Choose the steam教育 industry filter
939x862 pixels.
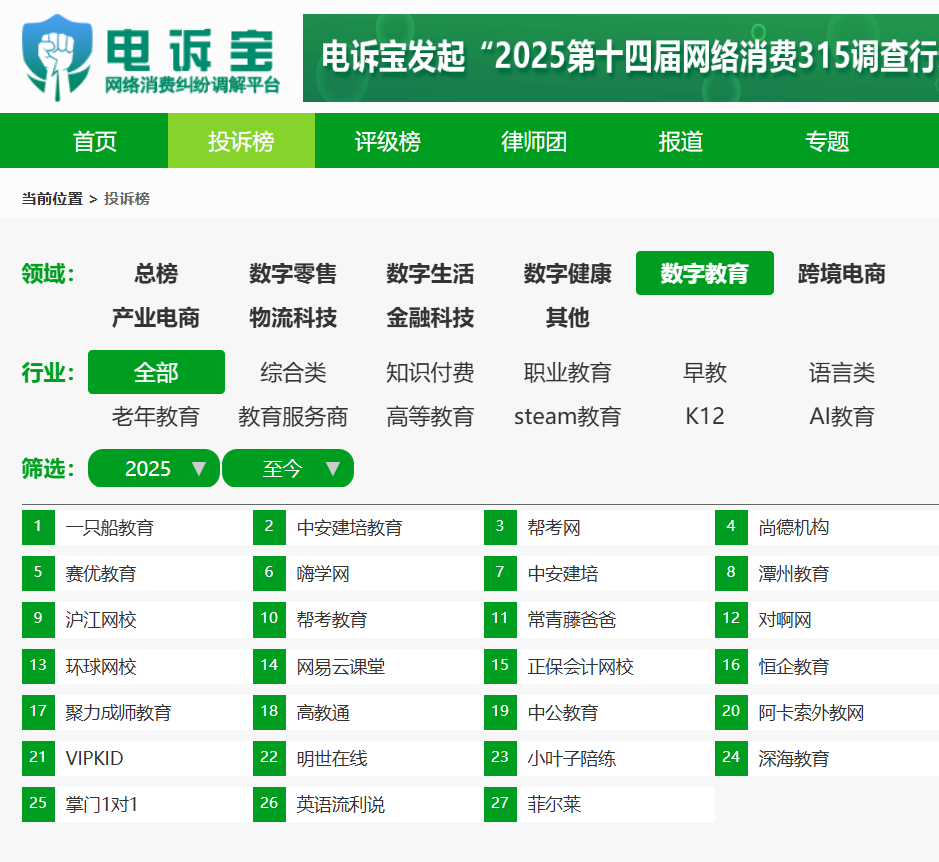(568, 416)
